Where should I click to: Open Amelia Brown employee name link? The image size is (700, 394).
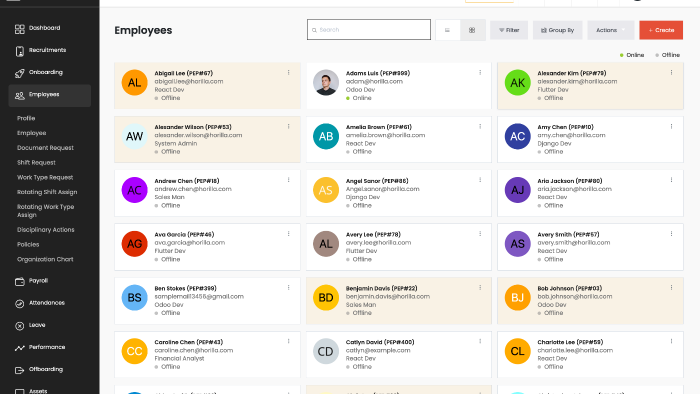coord(379,127)
